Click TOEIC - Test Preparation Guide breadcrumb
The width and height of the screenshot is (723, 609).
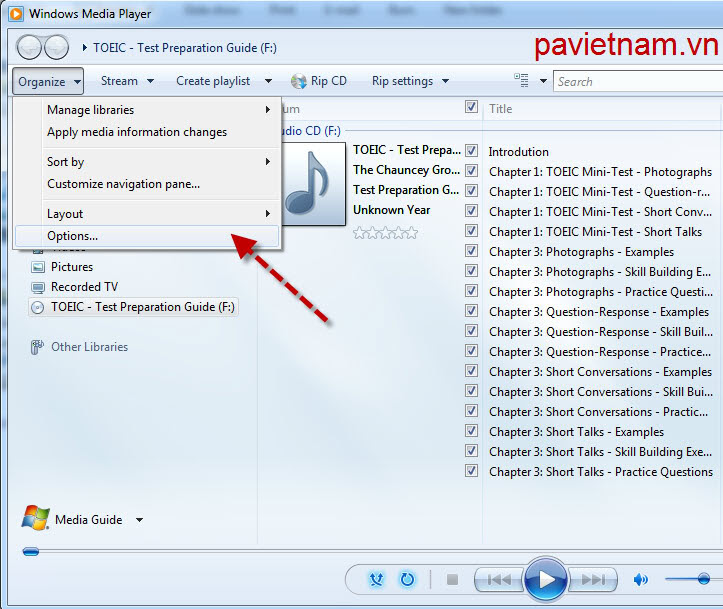click(x=185, y=48)
